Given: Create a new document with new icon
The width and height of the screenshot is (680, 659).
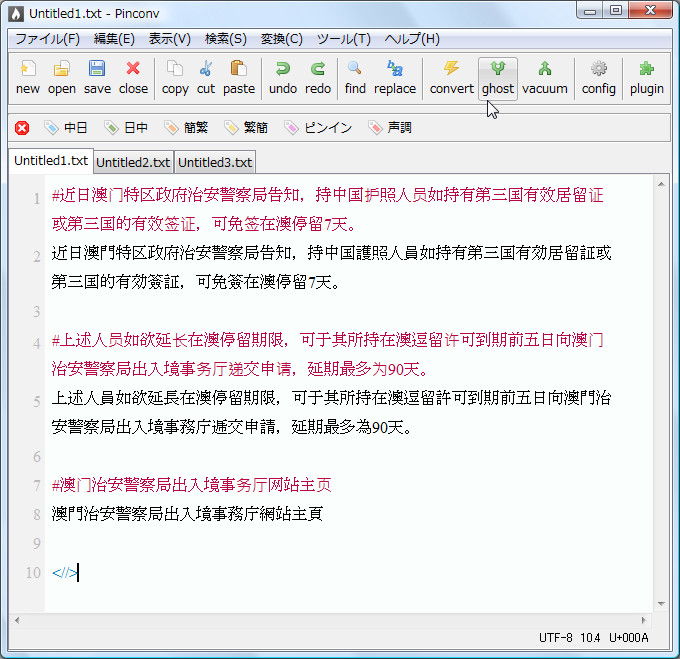Looking at the screenshot, I should 28,78.
